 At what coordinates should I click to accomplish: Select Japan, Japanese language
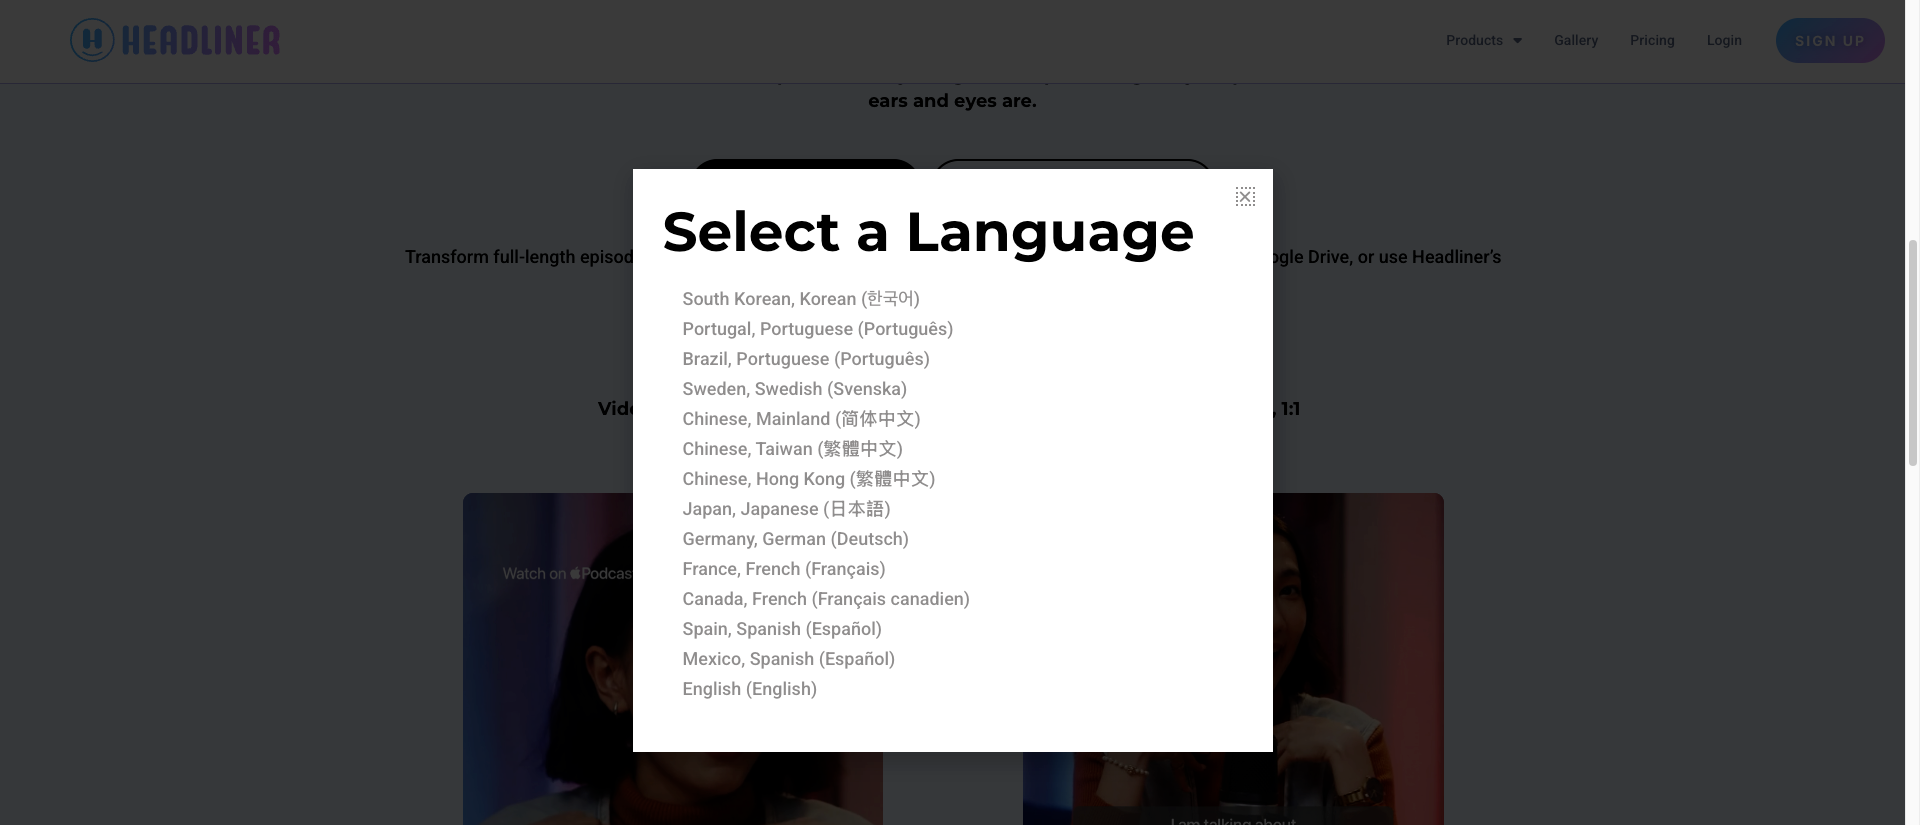click(x=787, y=509)
